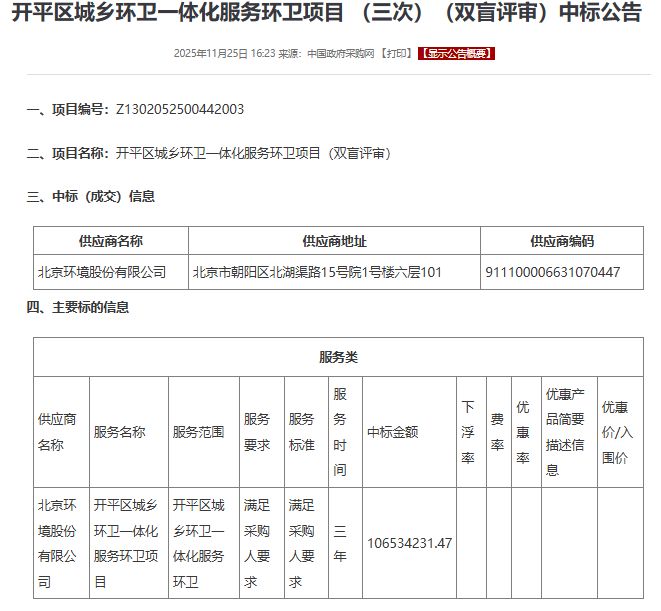Click the 供应商编码 column header
The height and width of the screenshot is (611, 661).
[x=562, y=241]
